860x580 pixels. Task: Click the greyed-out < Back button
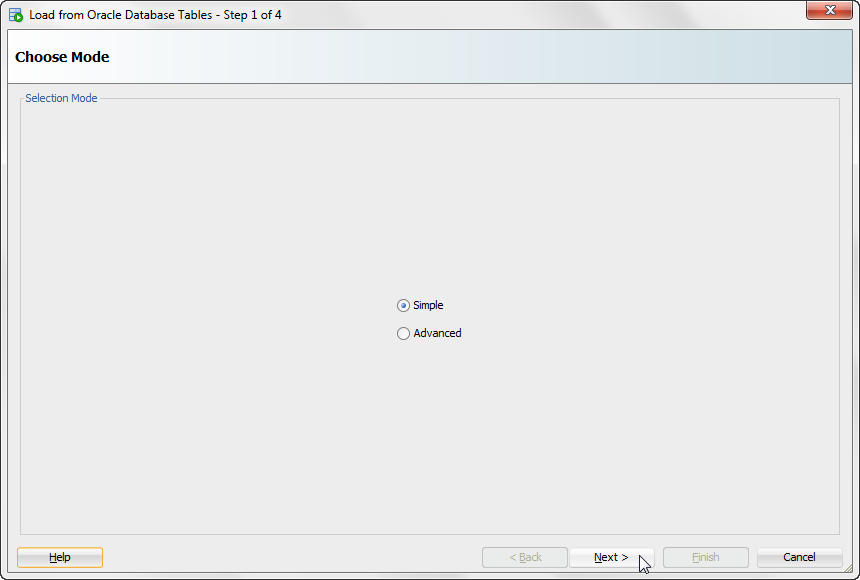click(x=525, y=558)
